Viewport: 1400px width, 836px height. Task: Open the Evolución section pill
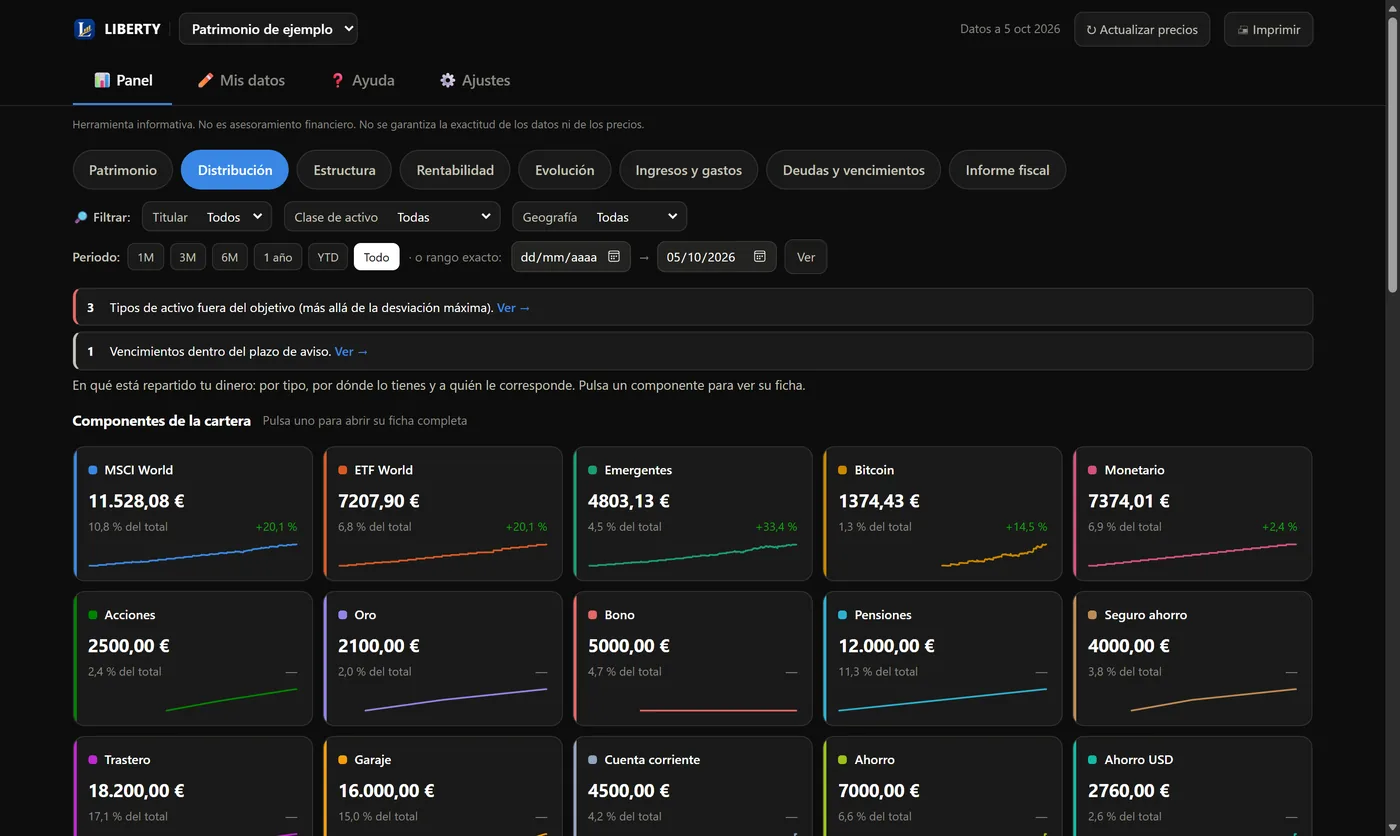coord(564,170)
